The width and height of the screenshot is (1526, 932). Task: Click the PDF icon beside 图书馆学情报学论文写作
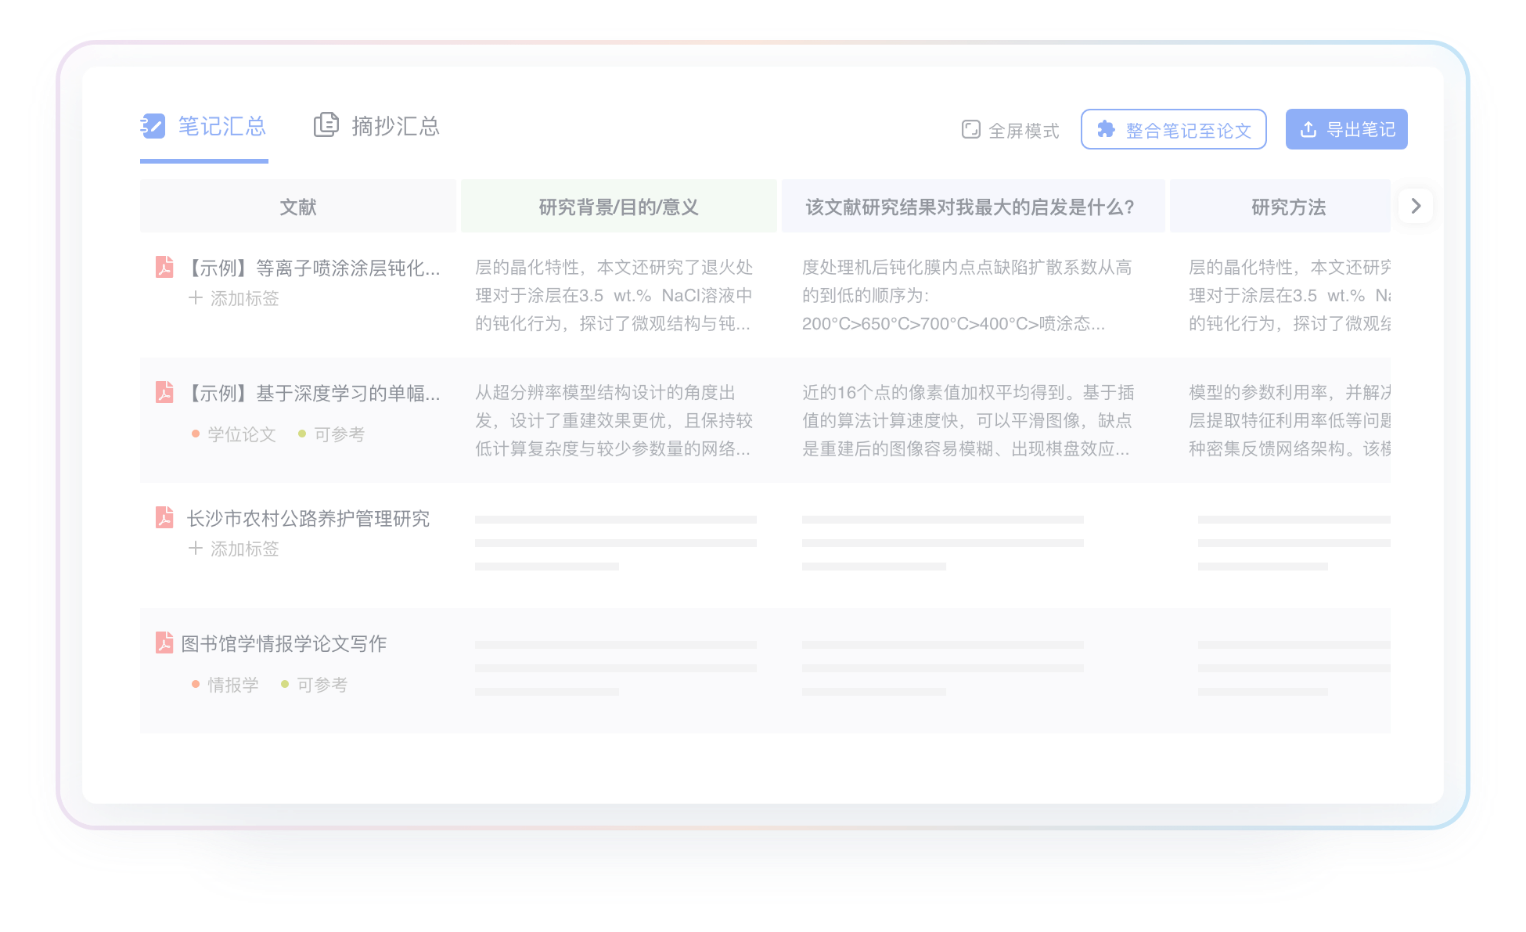point(164,642)
